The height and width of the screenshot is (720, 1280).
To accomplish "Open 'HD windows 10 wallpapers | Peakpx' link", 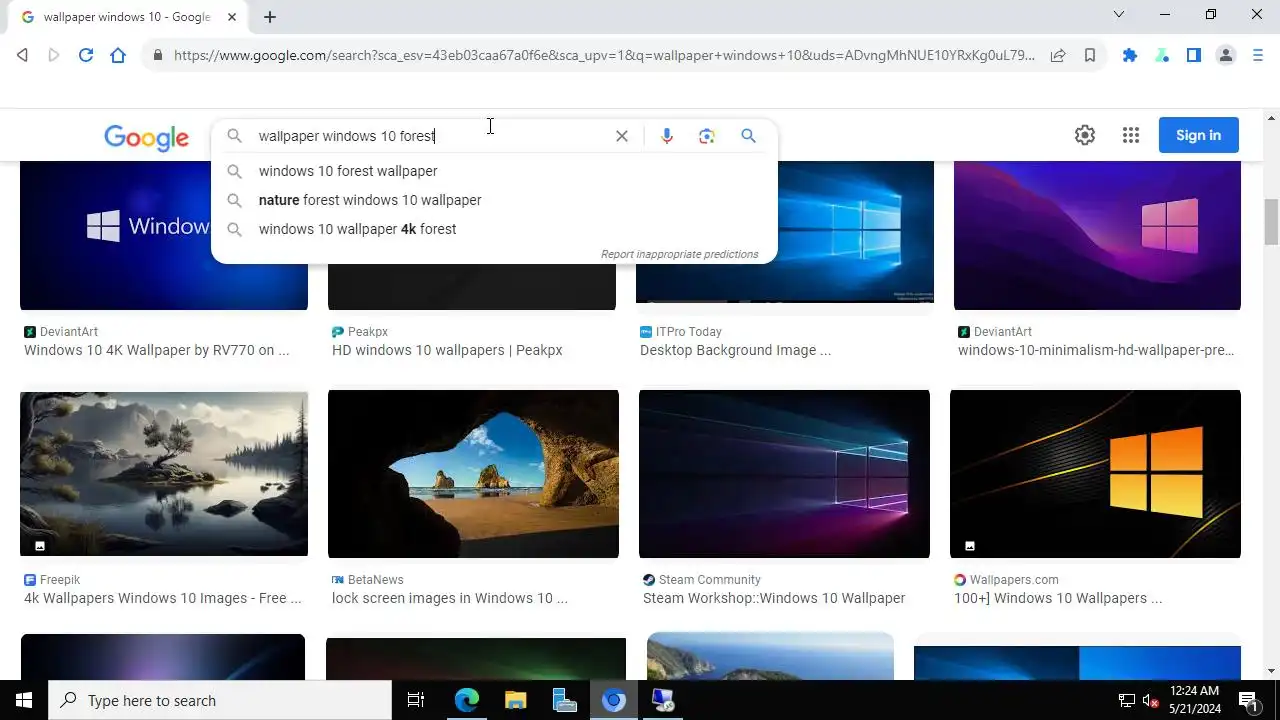I will pyautogui.click(x=447, y=350).
